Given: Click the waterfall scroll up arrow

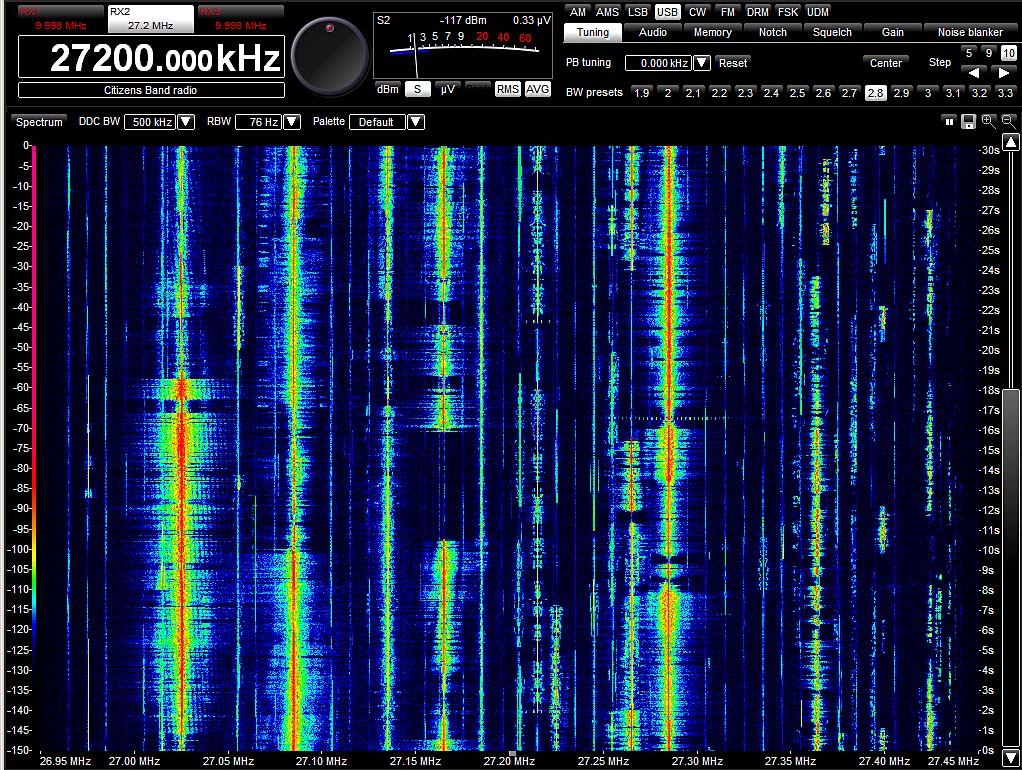Looking at the screenshot, I should coord(1011,142).
